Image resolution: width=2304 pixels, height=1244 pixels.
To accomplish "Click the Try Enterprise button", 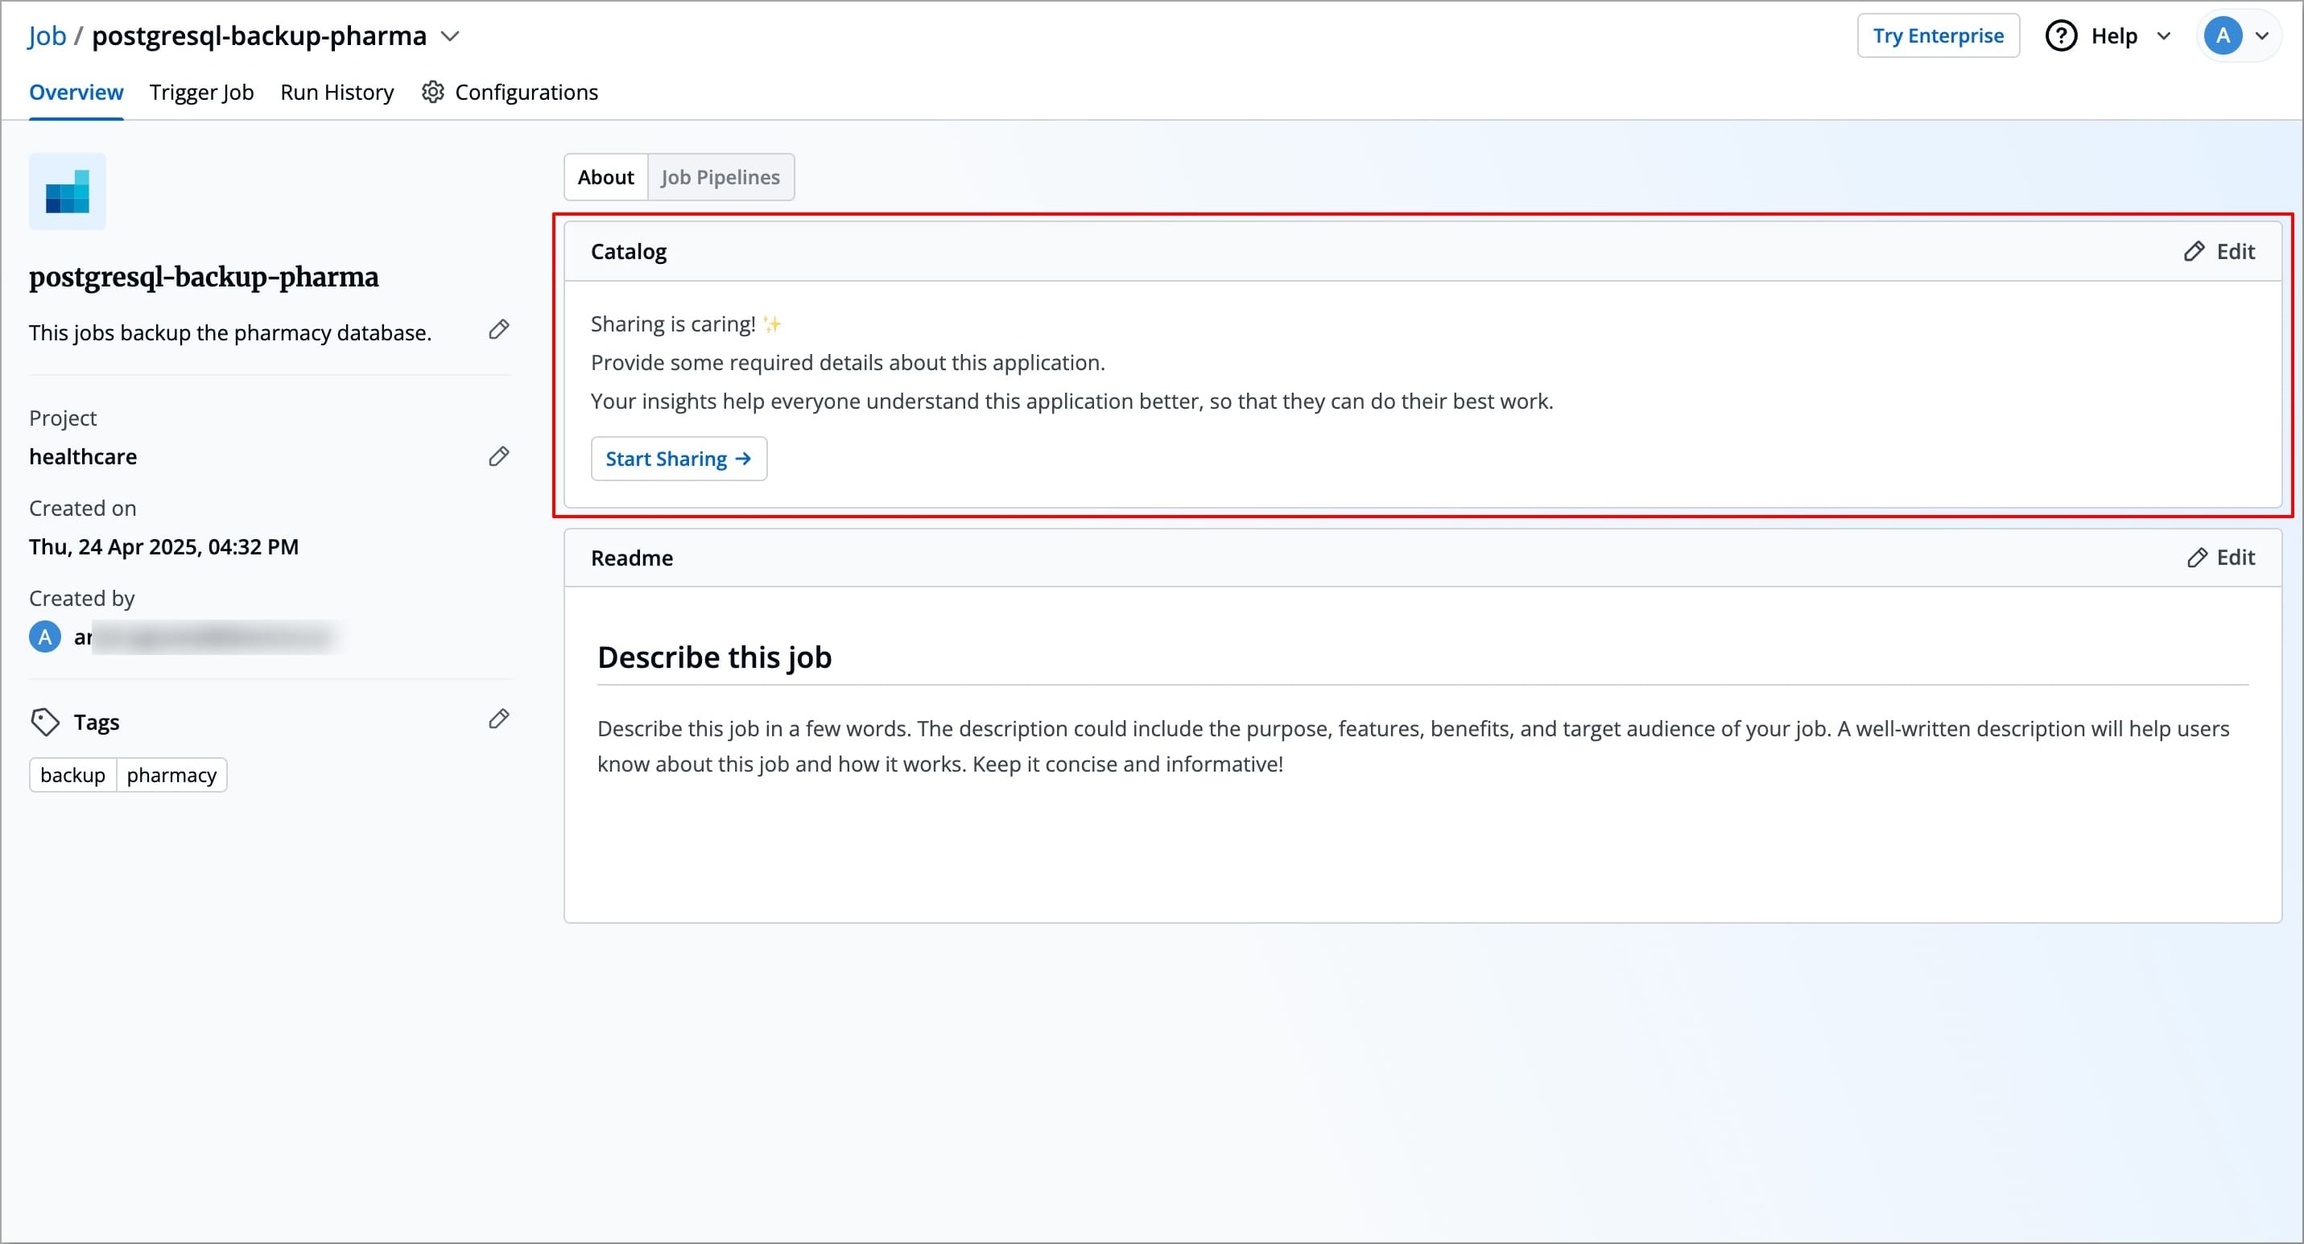I will click(1937, 36).
